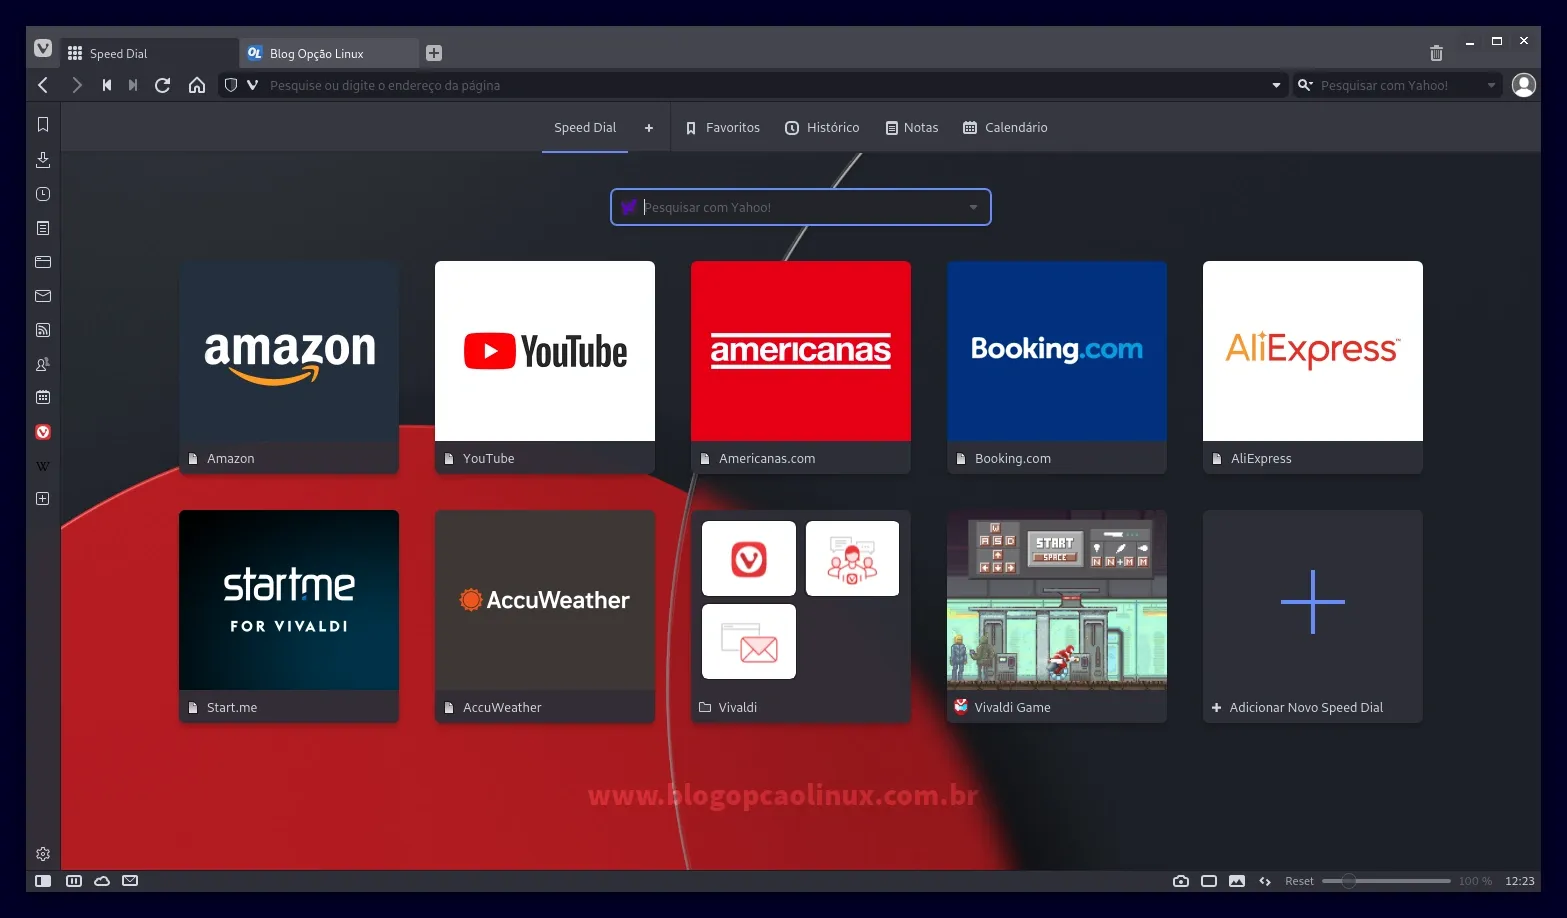
Task: Open the History panel in sidebar
Action: [x=43, y=194]
